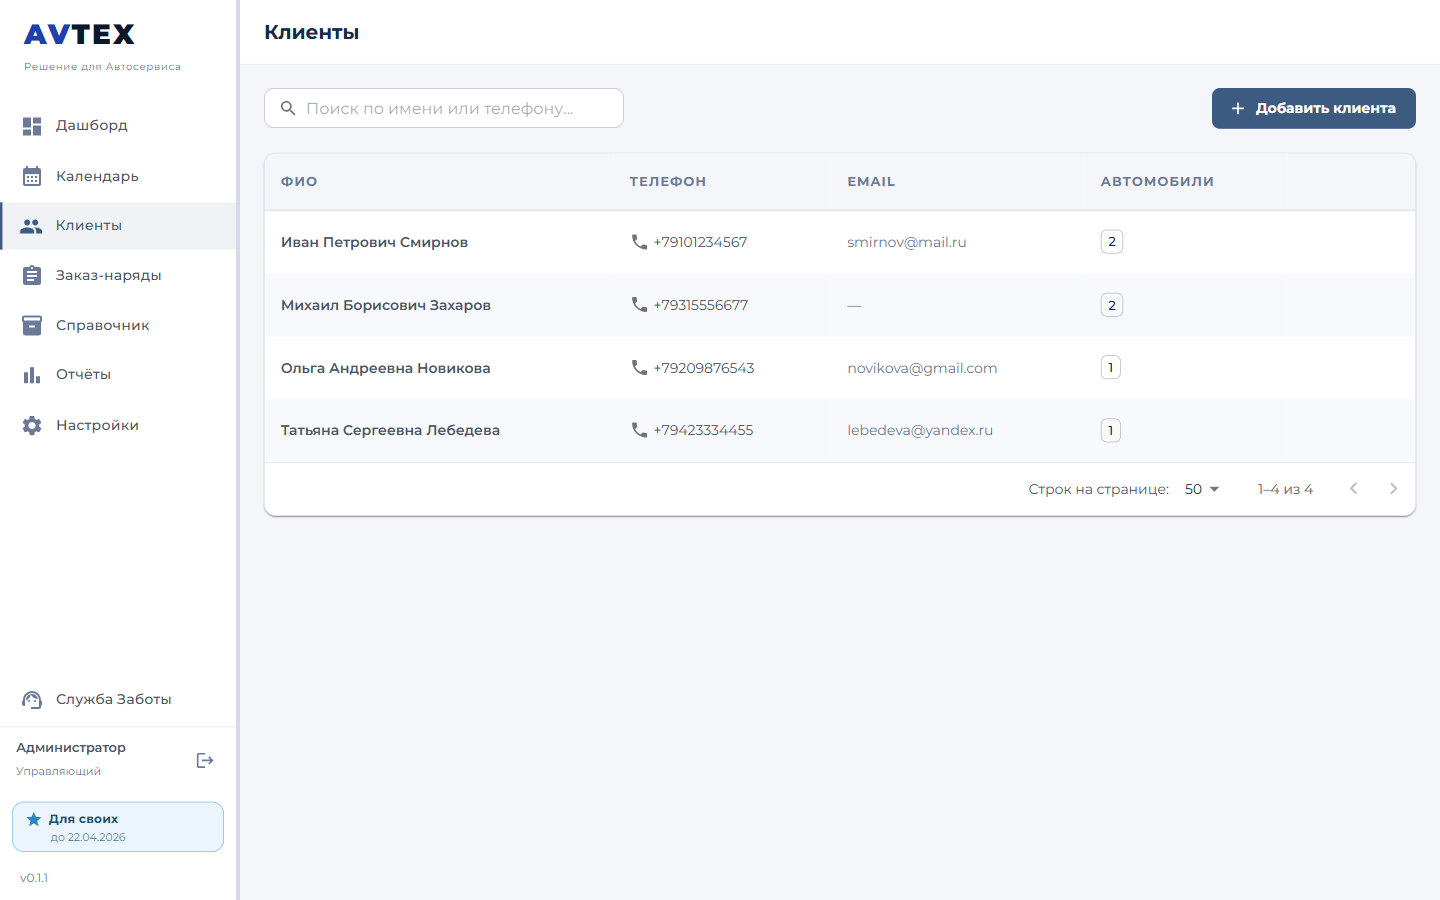The height and width of the screenshot is (900, 1440).
Task: Open the rows-per-page dropdown showing 50
Action: [x=1199, y=489]
